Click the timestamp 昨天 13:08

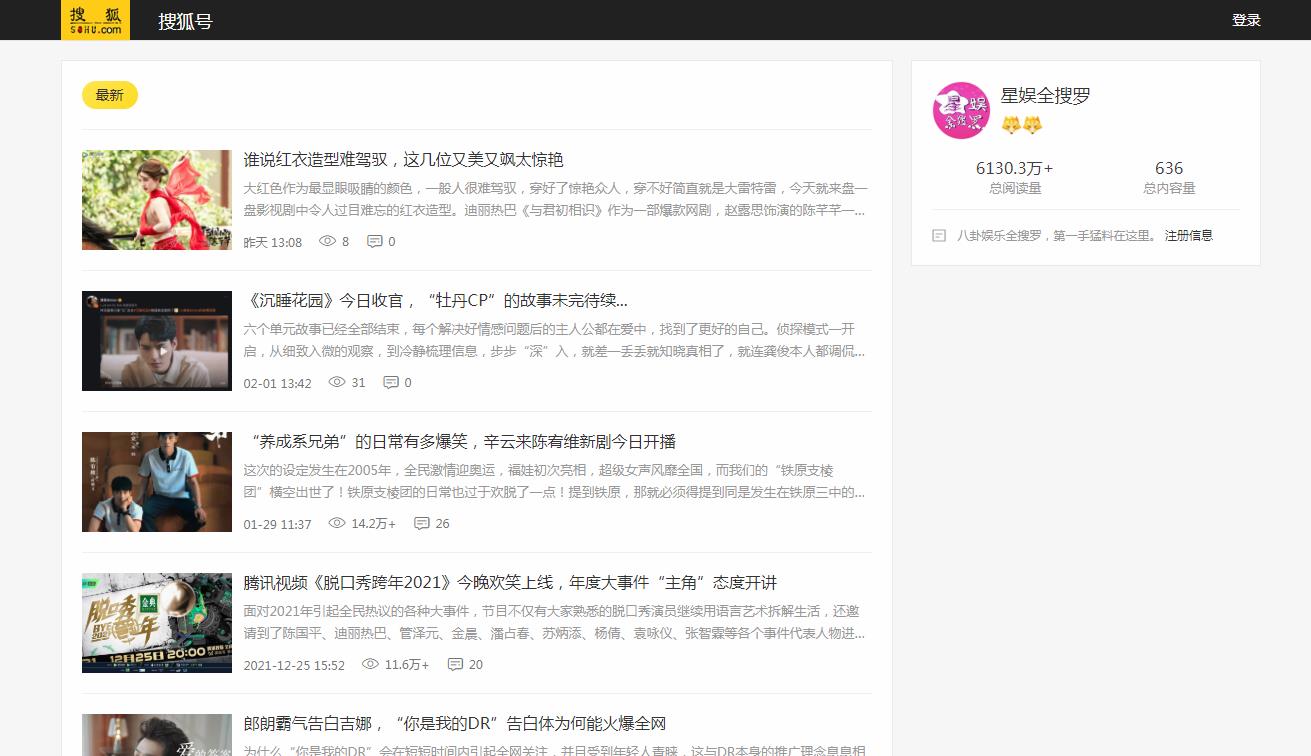(273, 242)
